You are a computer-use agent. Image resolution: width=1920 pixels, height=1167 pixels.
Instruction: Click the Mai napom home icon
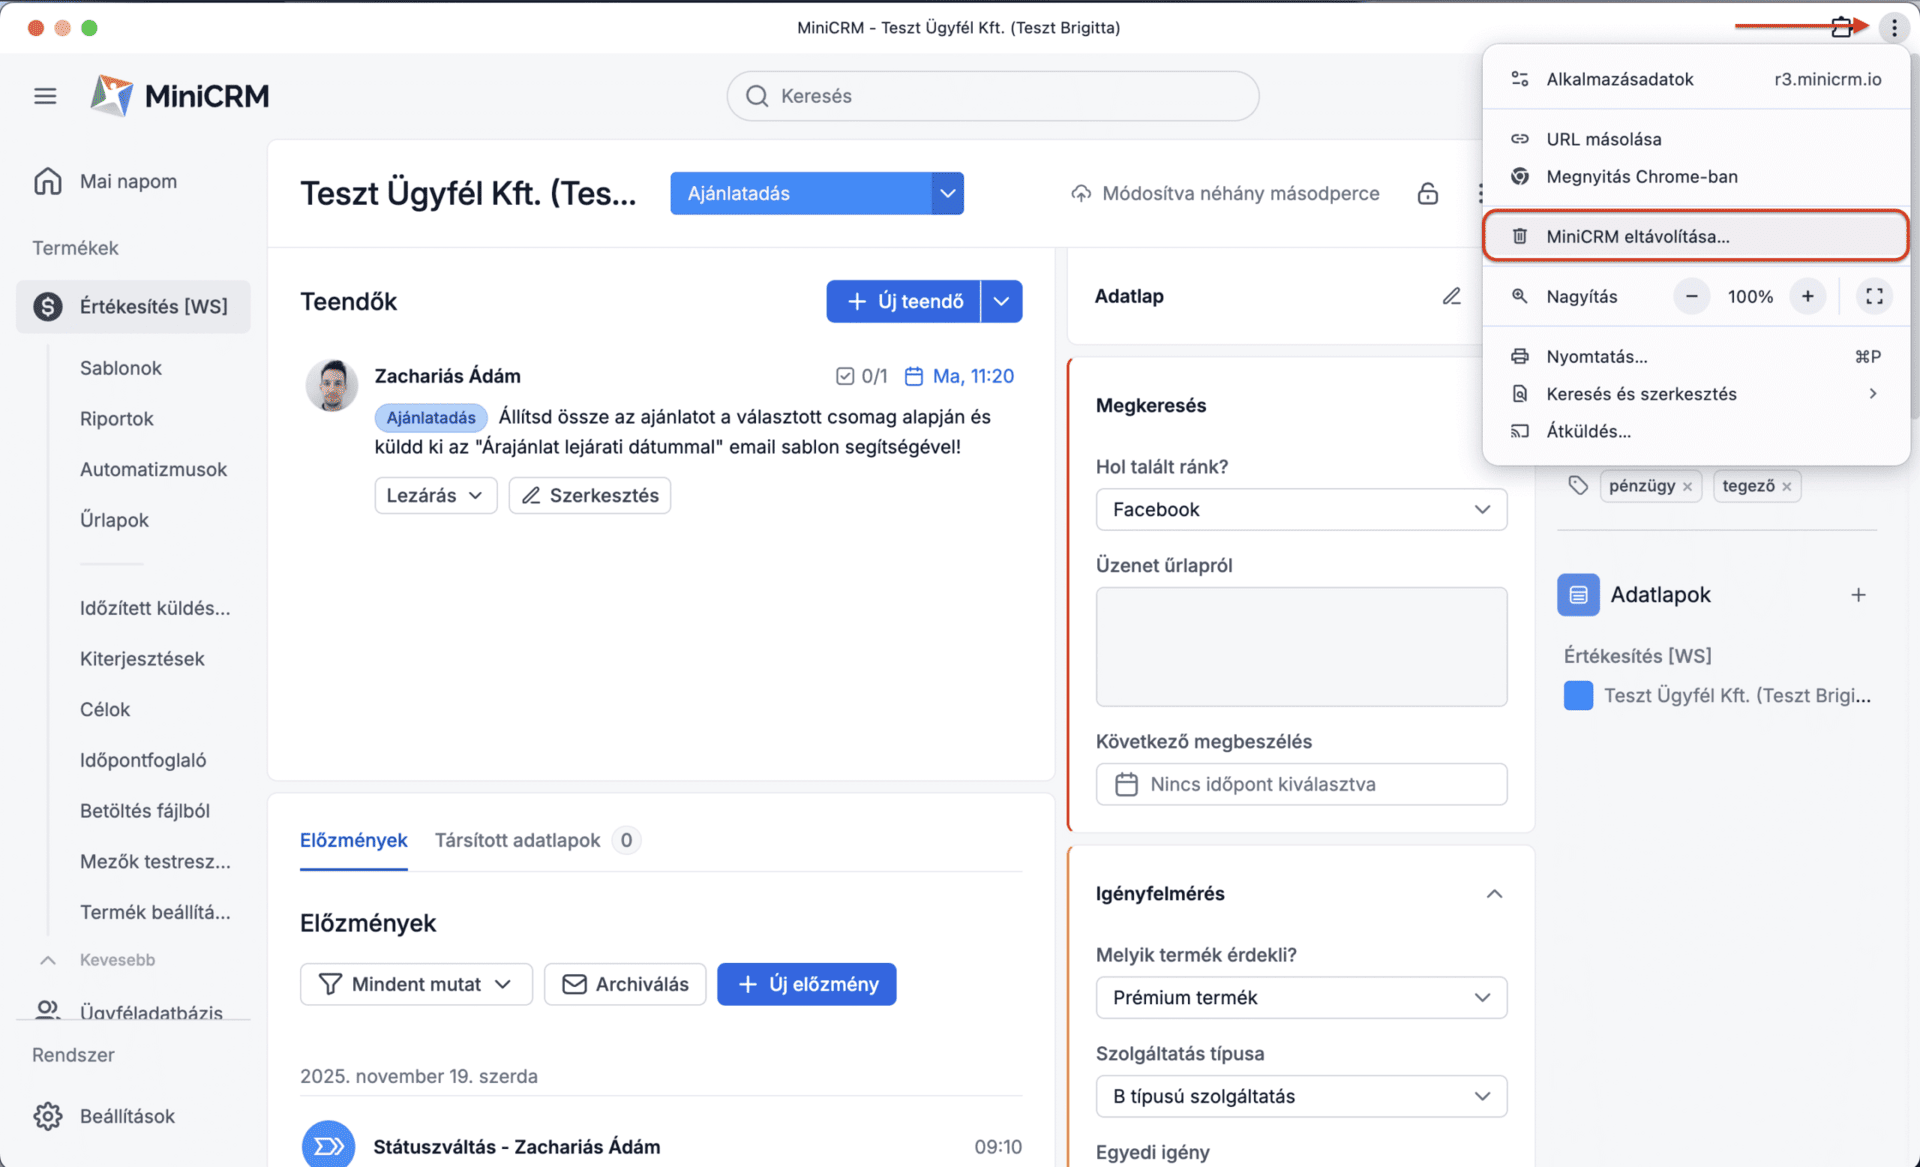pyautogui.click(x=48, y=181)
